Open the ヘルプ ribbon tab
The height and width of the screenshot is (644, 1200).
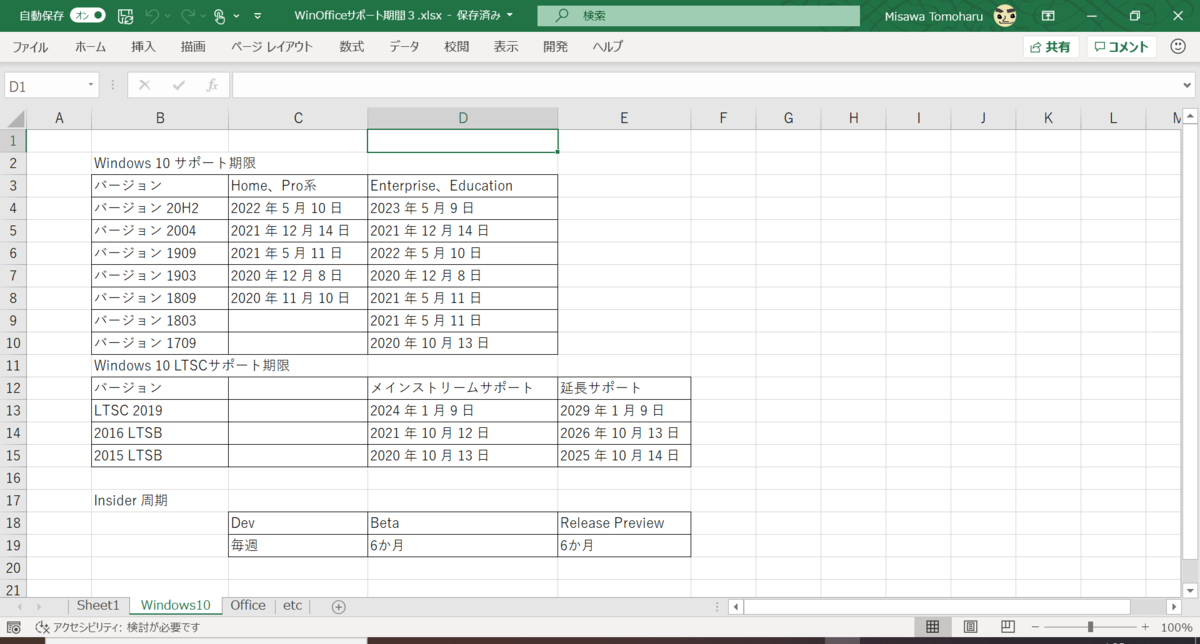pos(608,47)
